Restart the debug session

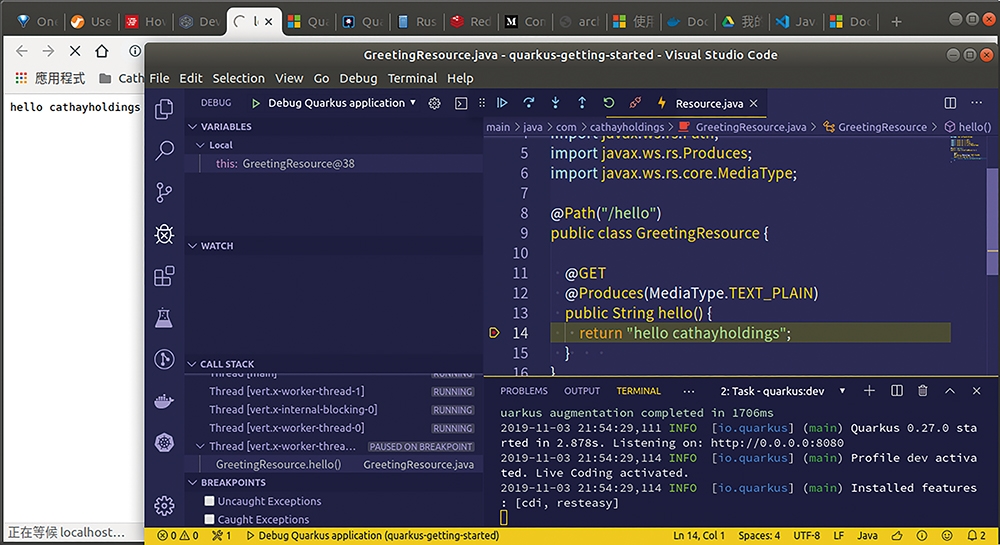608,103
